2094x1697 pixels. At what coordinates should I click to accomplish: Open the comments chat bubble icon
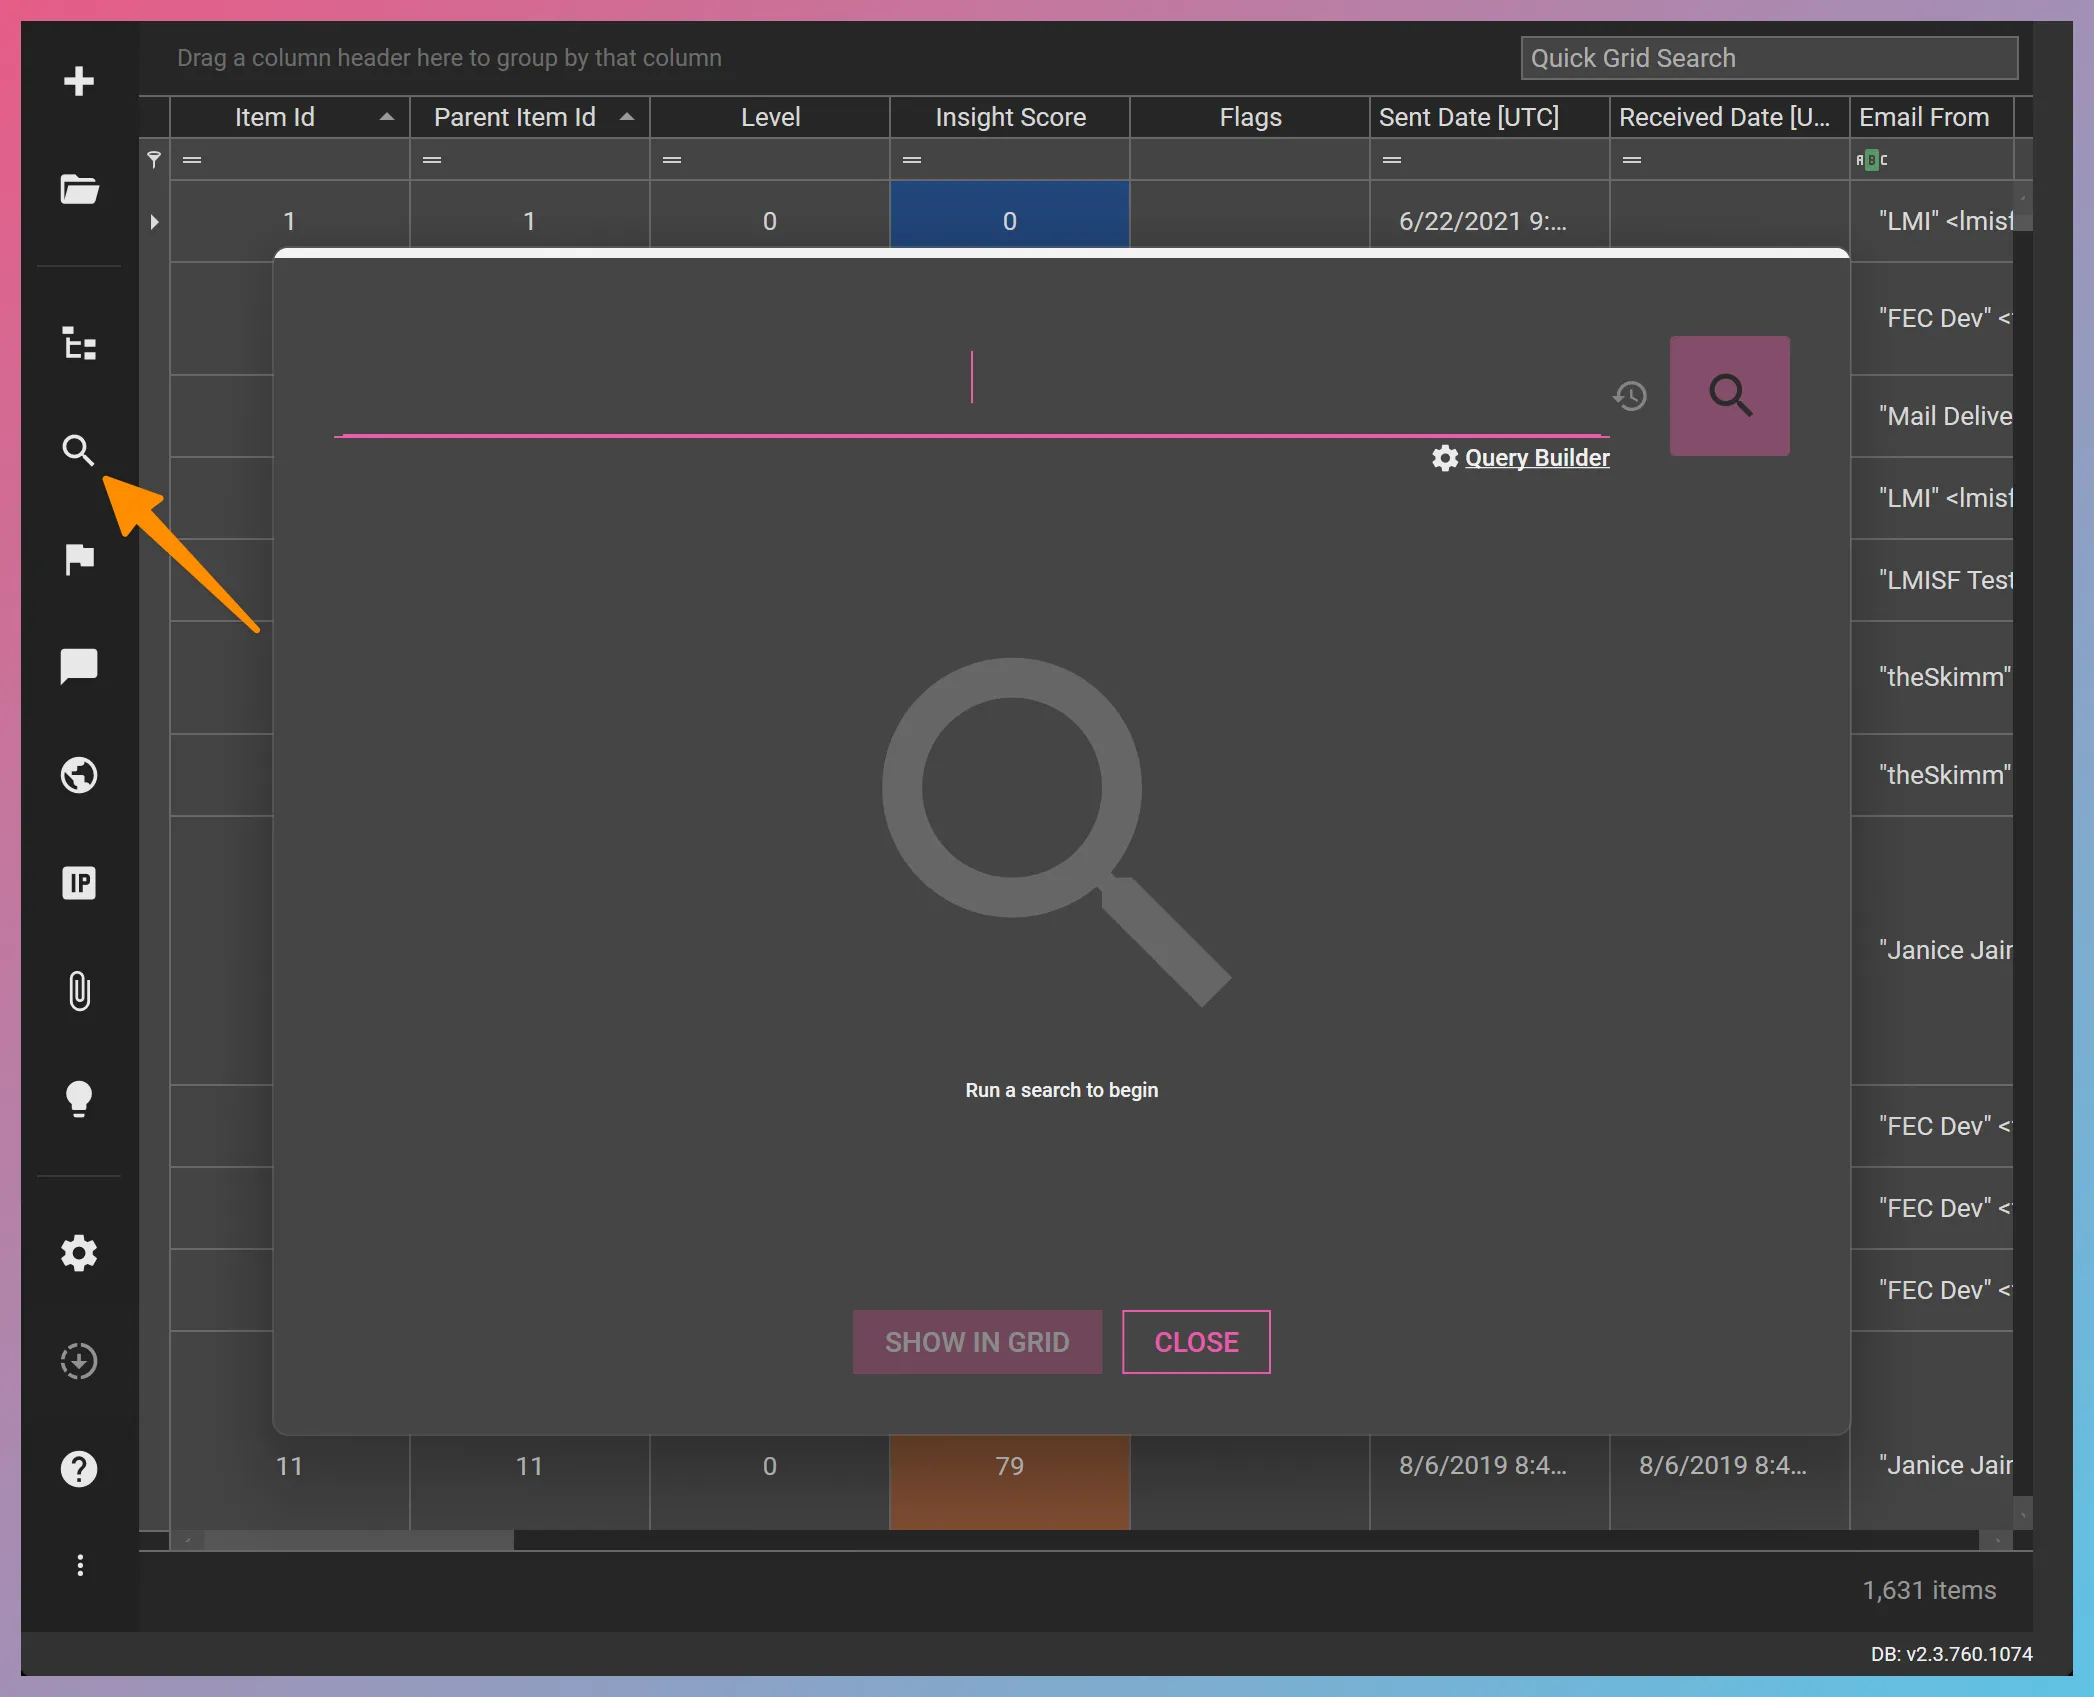point(79,666)
